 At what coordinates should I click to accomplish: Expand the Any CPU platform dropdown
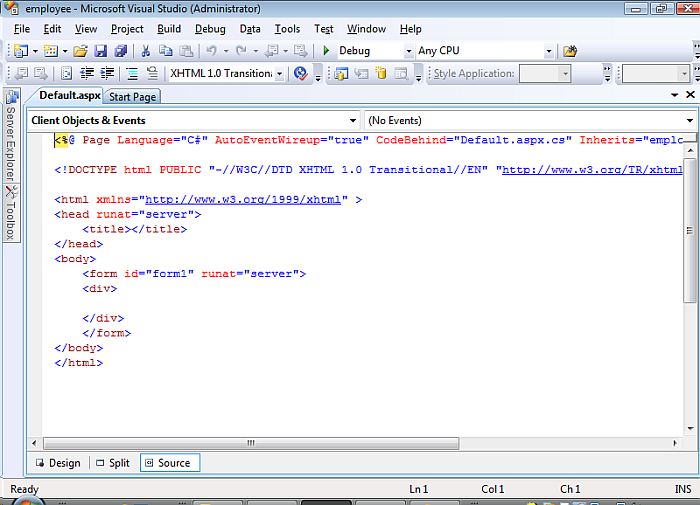coord(548,51)
